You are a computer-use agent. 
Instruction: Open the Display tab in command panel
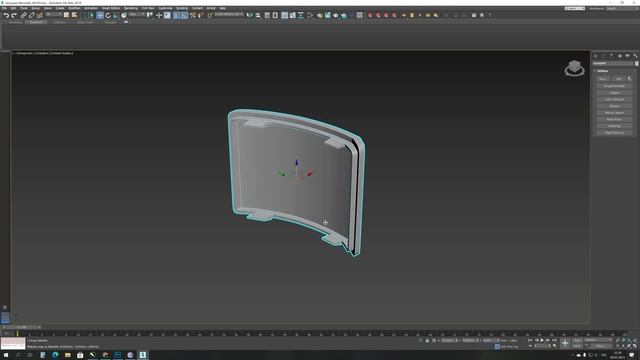click(x=627, y=56)
